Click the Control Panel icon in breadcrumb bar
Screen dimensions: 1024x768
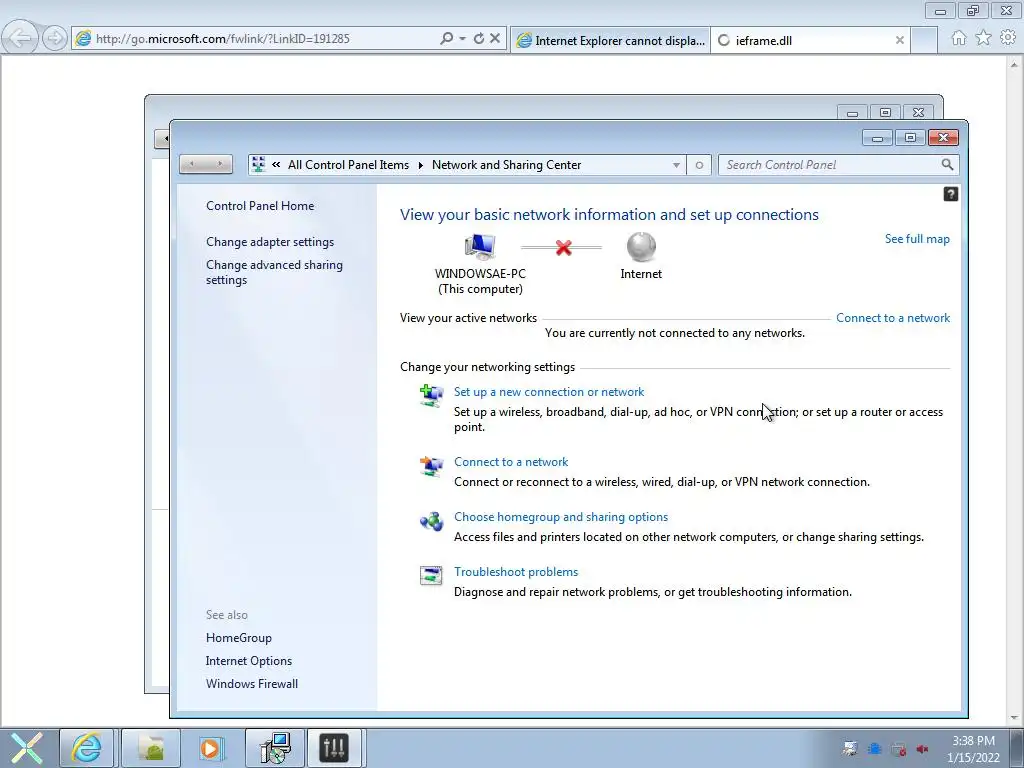[259, 165]
